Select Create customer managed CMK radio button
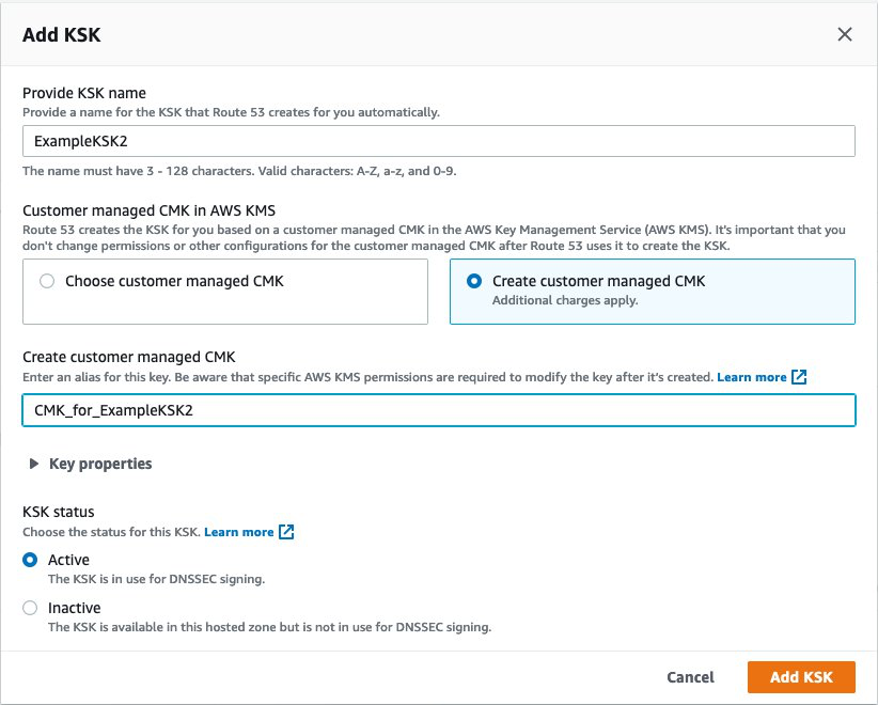Viewport: 879px width, 706px height. point(475,282)
